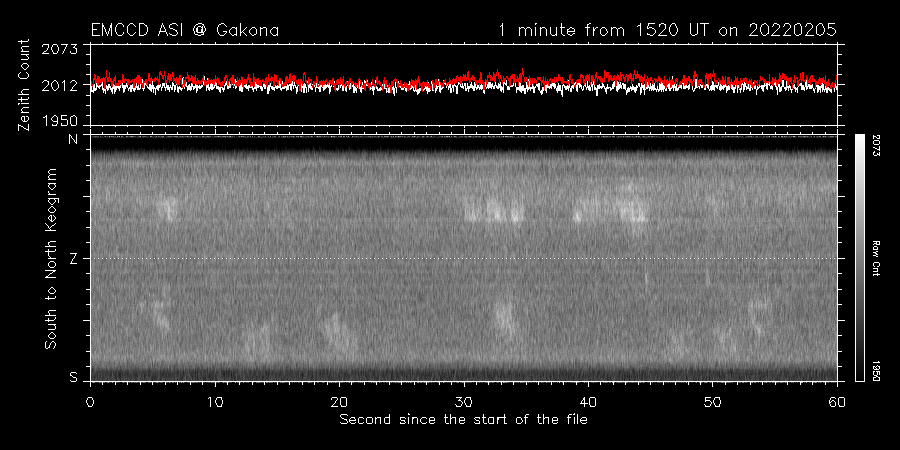The image size is (900, 450).
Task: Click the 'Zenith Count' axis label
Action: pyautogui.click(x=24, y=86)
